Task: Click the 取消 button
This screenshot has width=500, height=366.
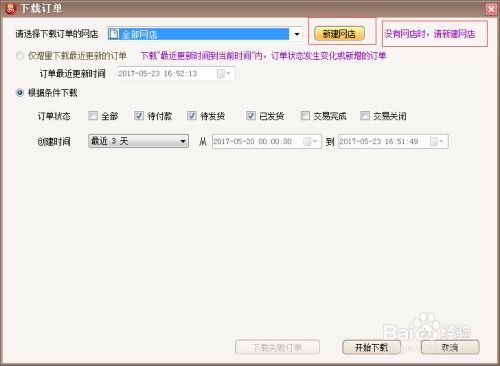Action: [x=450, y=347]
